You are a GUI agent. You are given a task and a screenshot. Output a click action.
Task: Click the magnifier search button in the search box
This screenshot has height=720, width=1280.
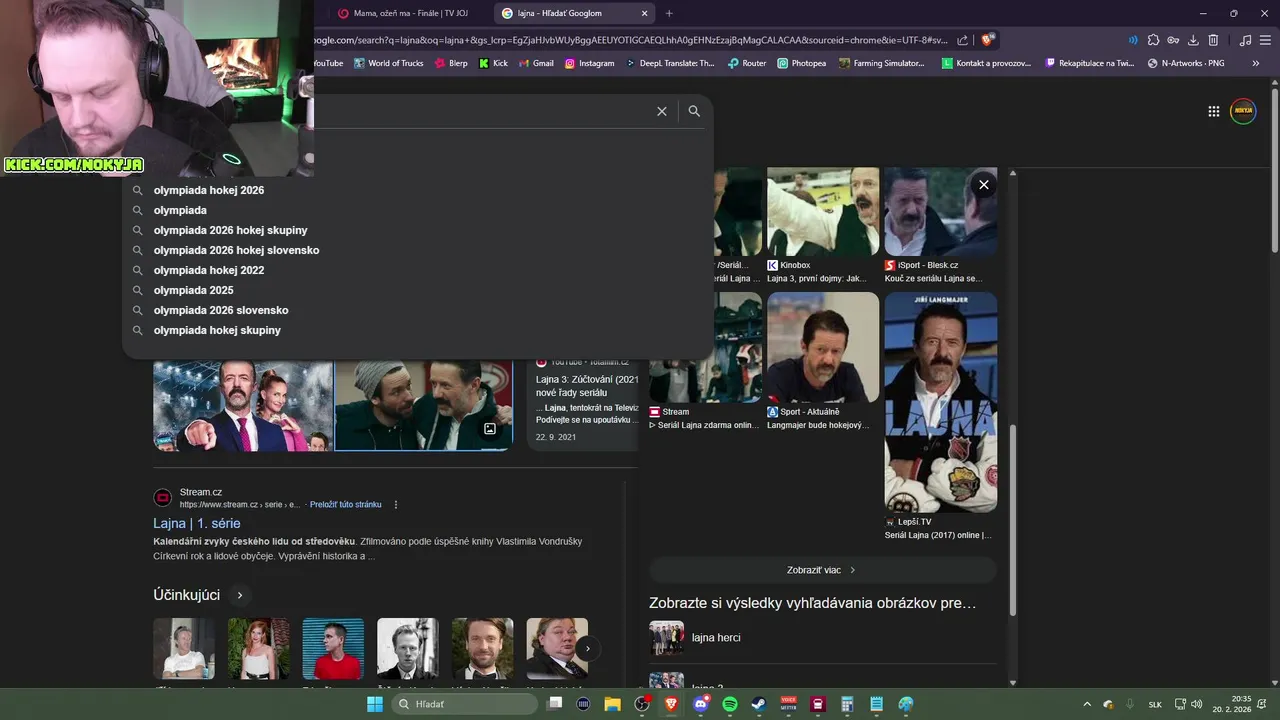click(694, 111)
